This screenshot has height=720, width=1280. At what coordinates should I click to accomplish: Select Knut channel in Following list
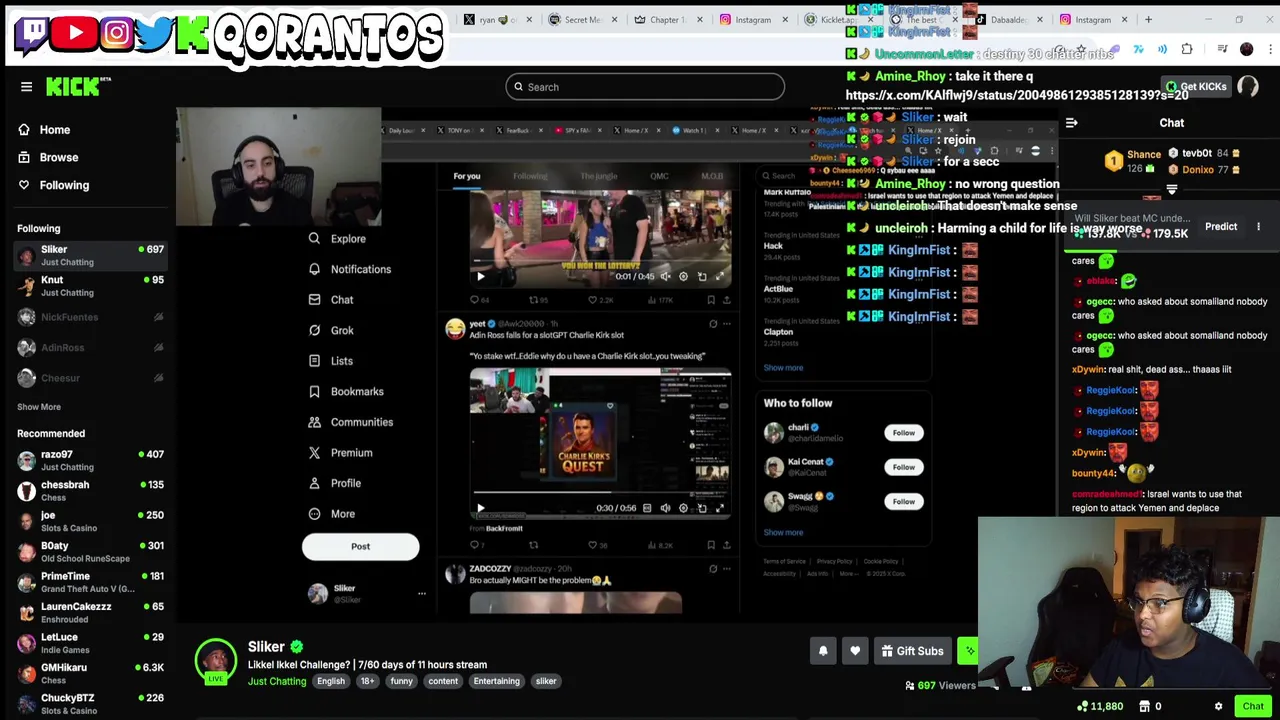tap(90, 286)
